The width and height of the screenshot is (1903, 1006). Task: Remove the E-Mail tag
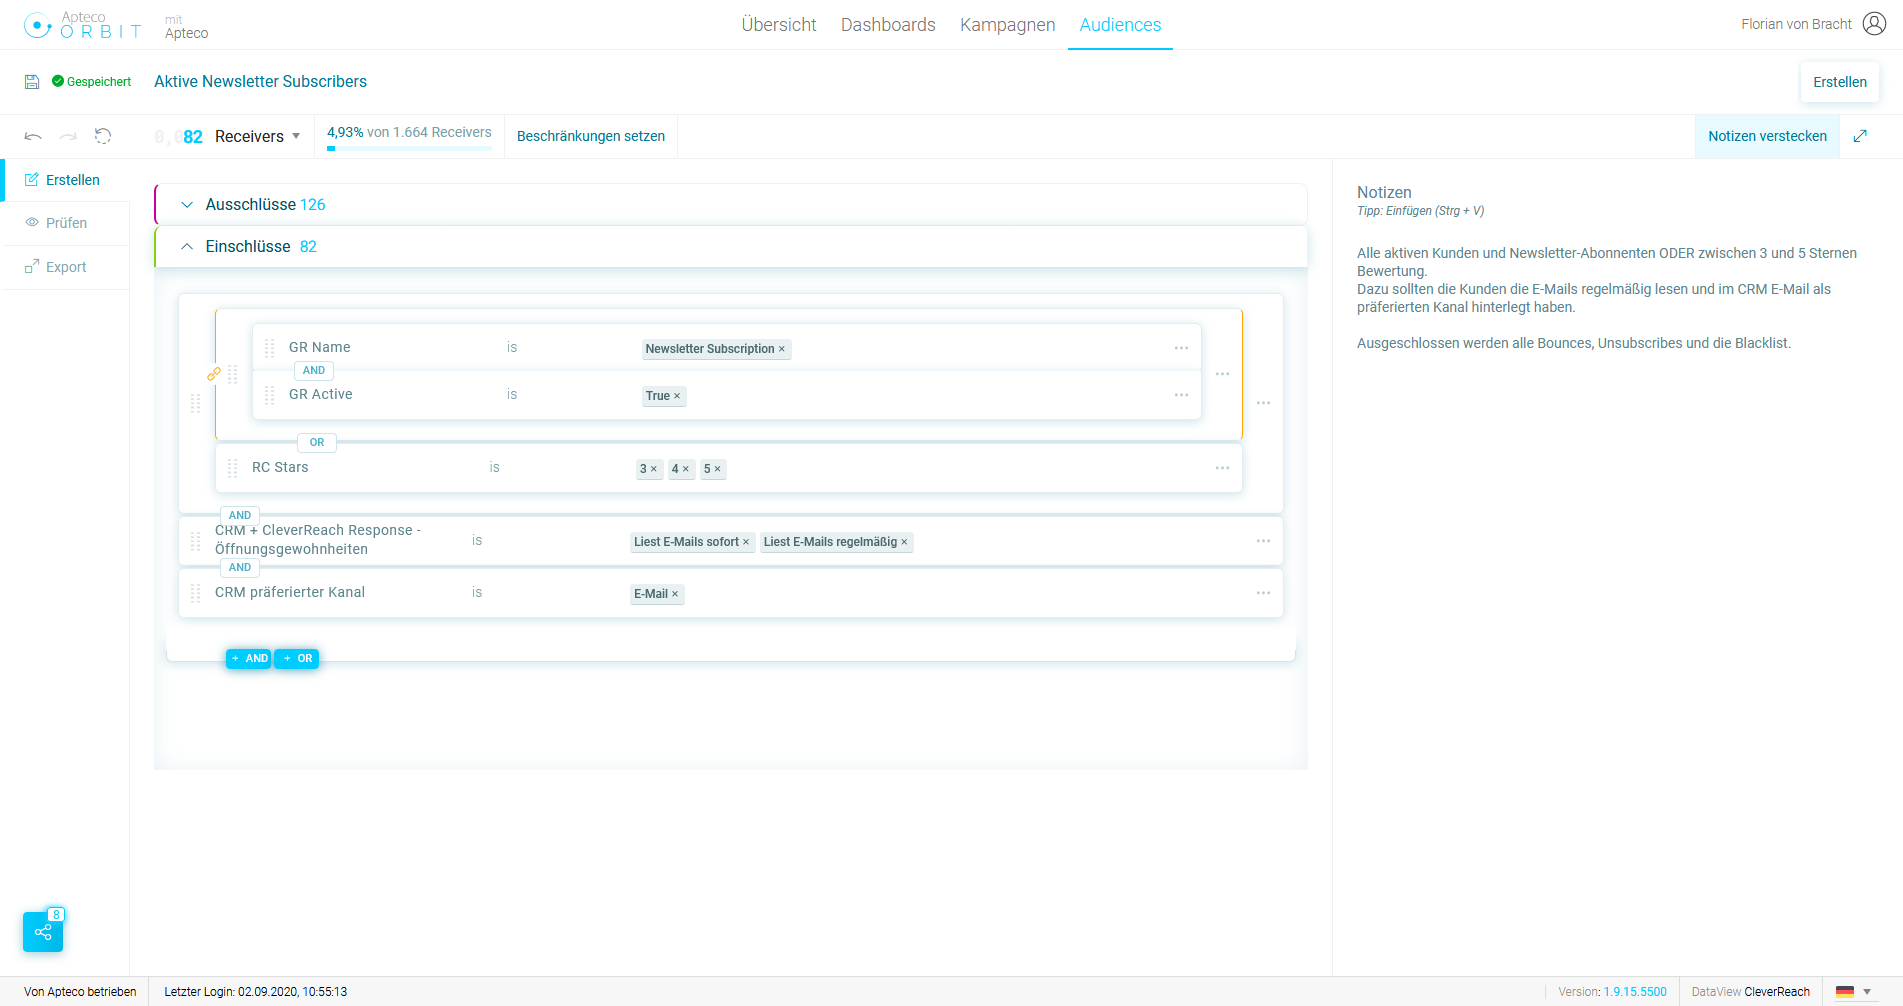pos(675,594)
